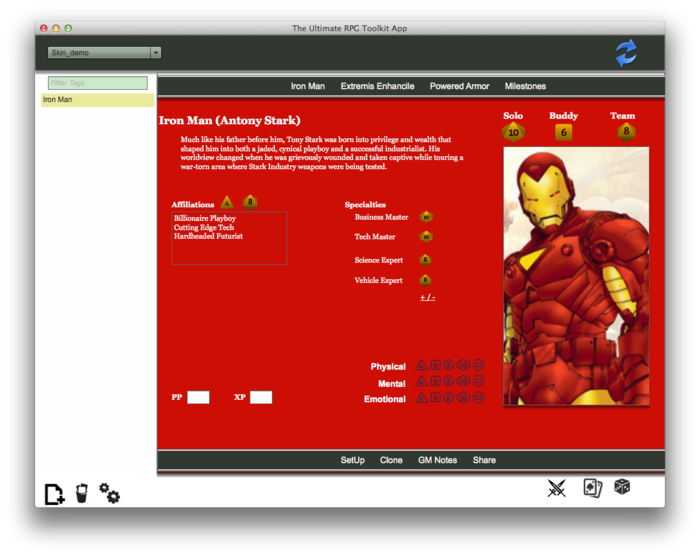Create a new document with page-plus icon
700x556 pixels.
click(54, 494)
